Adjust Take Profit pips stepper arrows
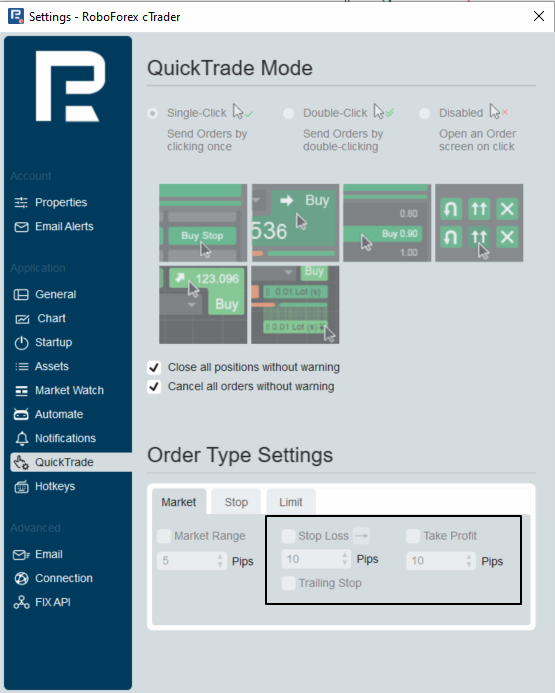The width and height of the screenshot is (555, 693). point(469,561)
